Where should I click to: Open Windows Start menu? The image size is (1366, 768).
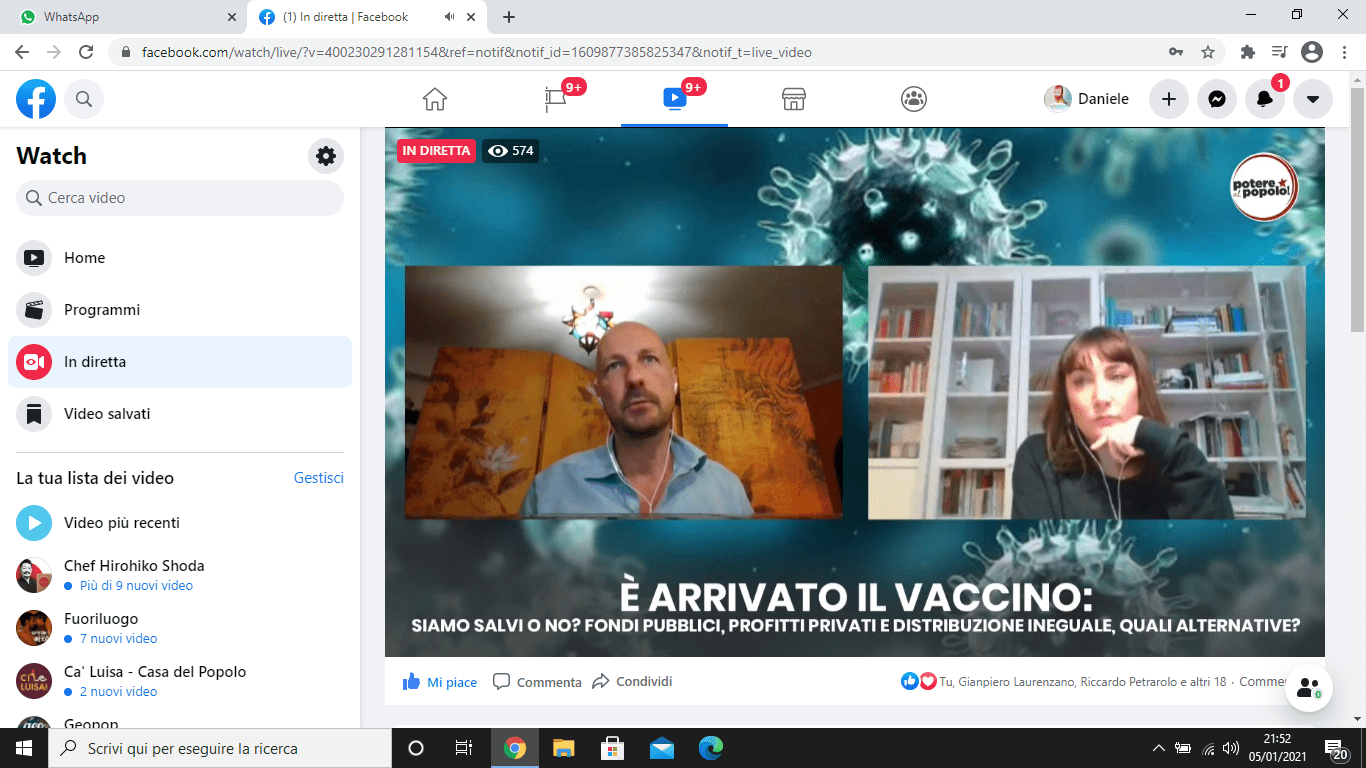tap(24, 748)
